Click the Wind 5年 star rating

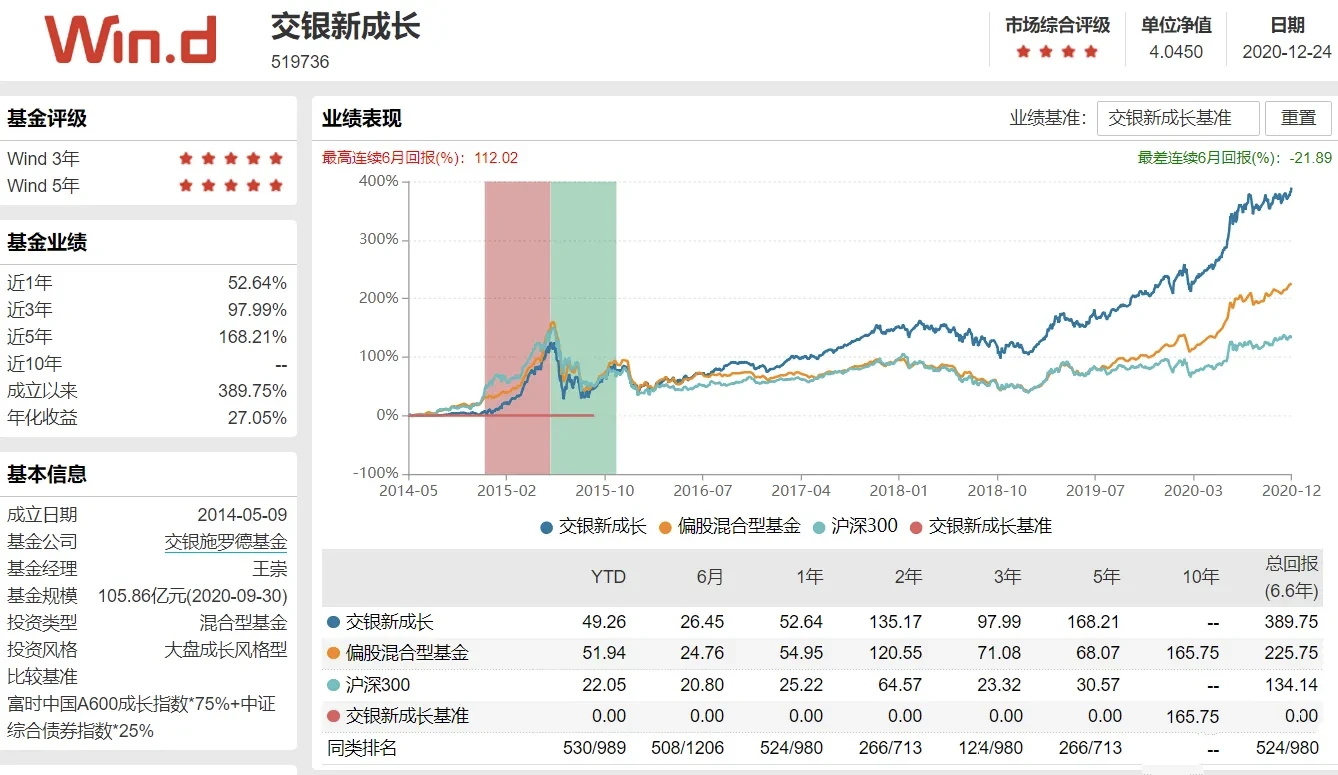click(x=231, y=185)
